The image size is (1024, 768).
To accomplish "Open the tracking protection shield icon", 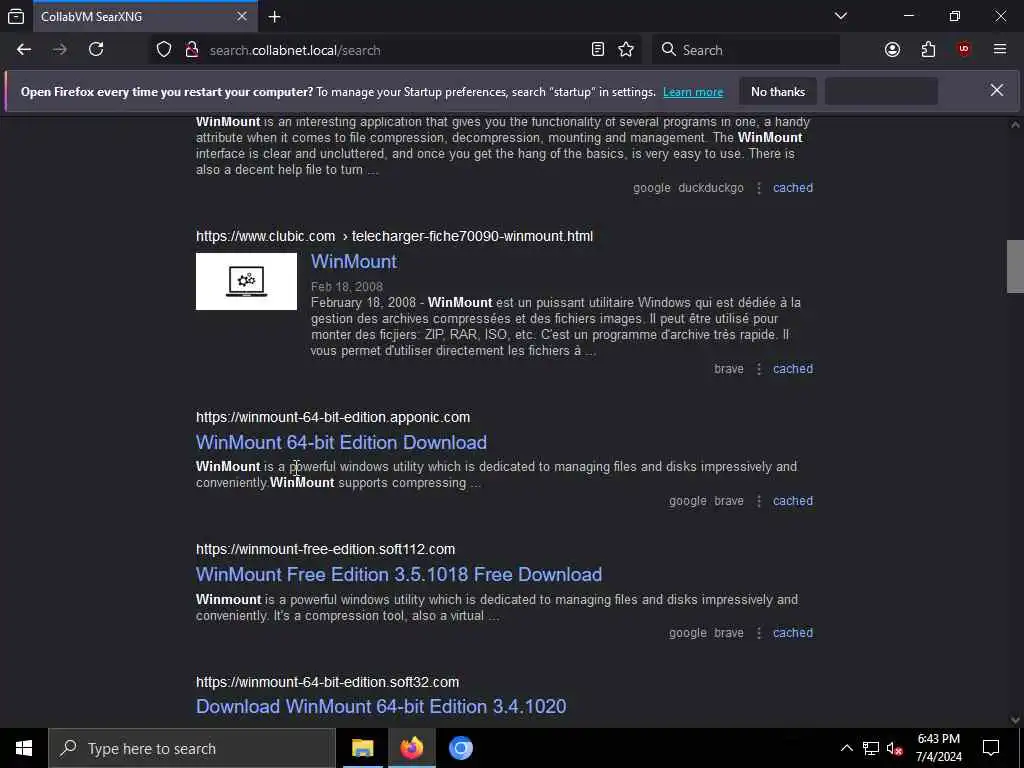I will tap(164, 50).
